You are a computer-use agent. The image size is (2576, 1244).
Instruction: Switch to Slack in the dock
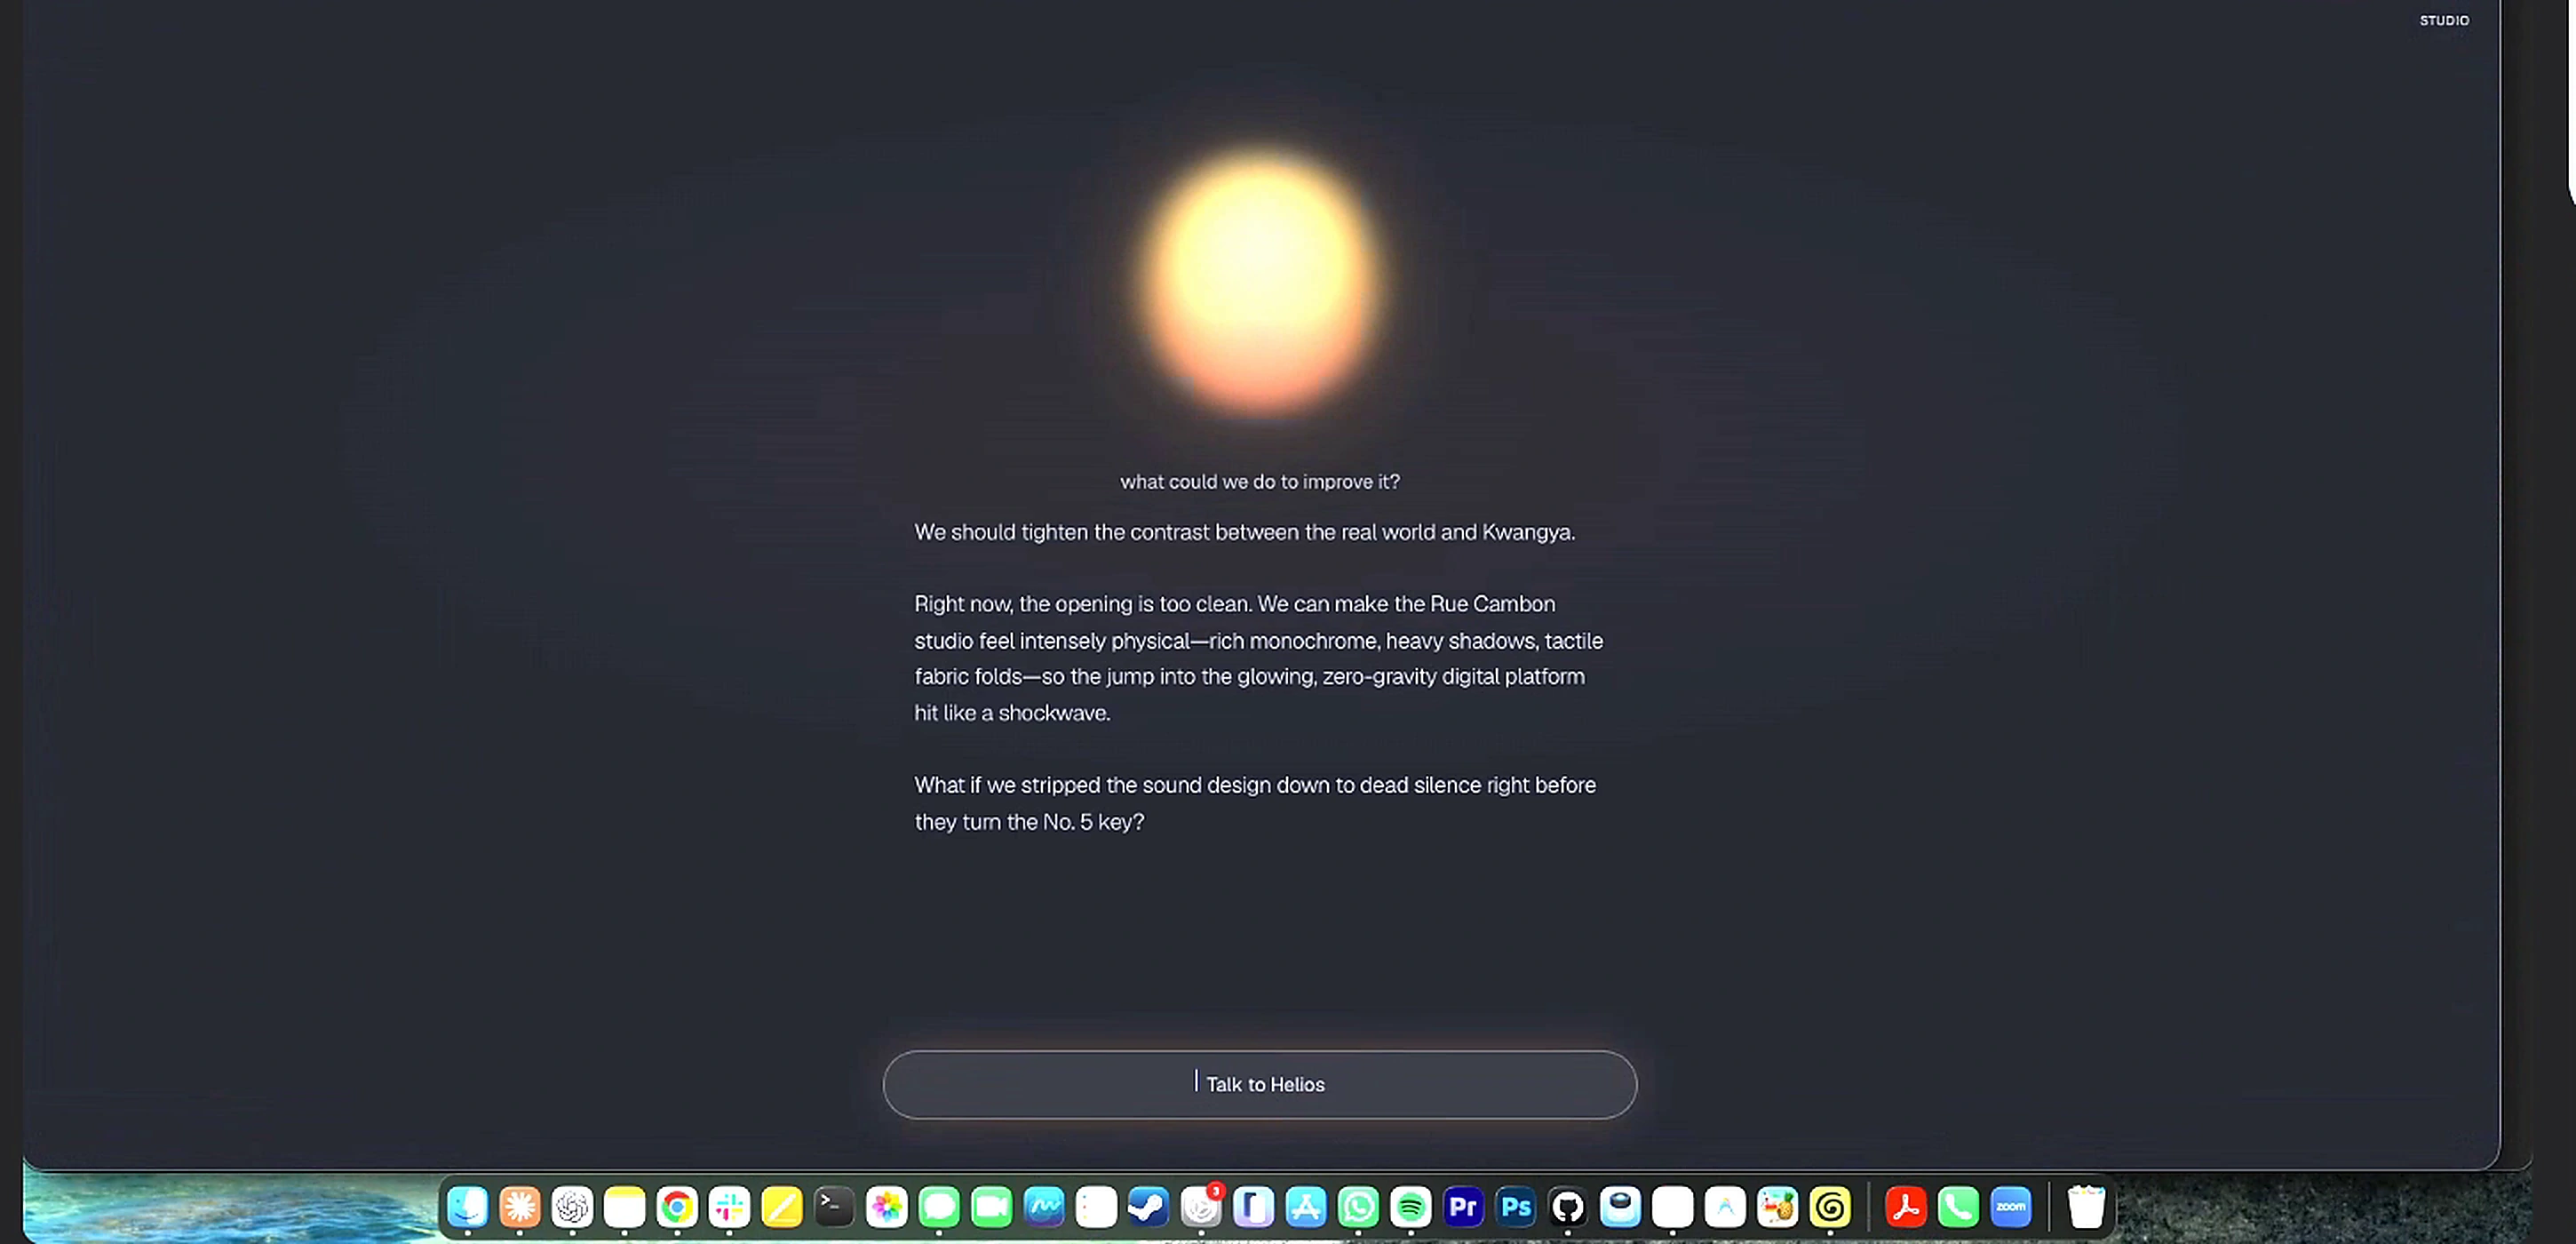pyautogui.click(x=729, y=1207)
